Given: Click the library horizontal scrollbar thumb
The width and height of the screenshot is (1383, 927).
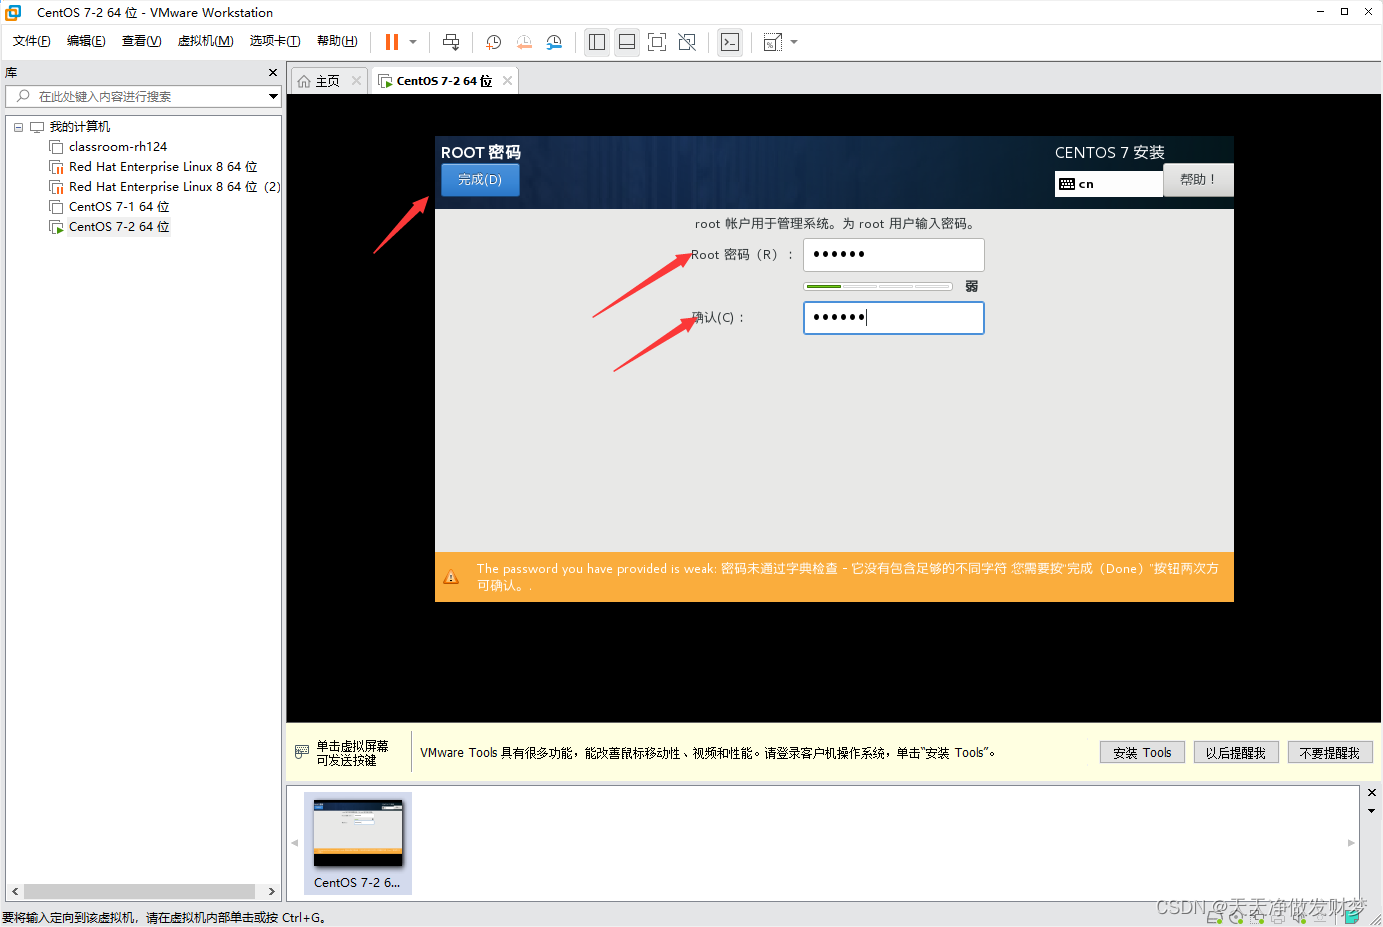Looking at the screenshot, I should (139, 891).
